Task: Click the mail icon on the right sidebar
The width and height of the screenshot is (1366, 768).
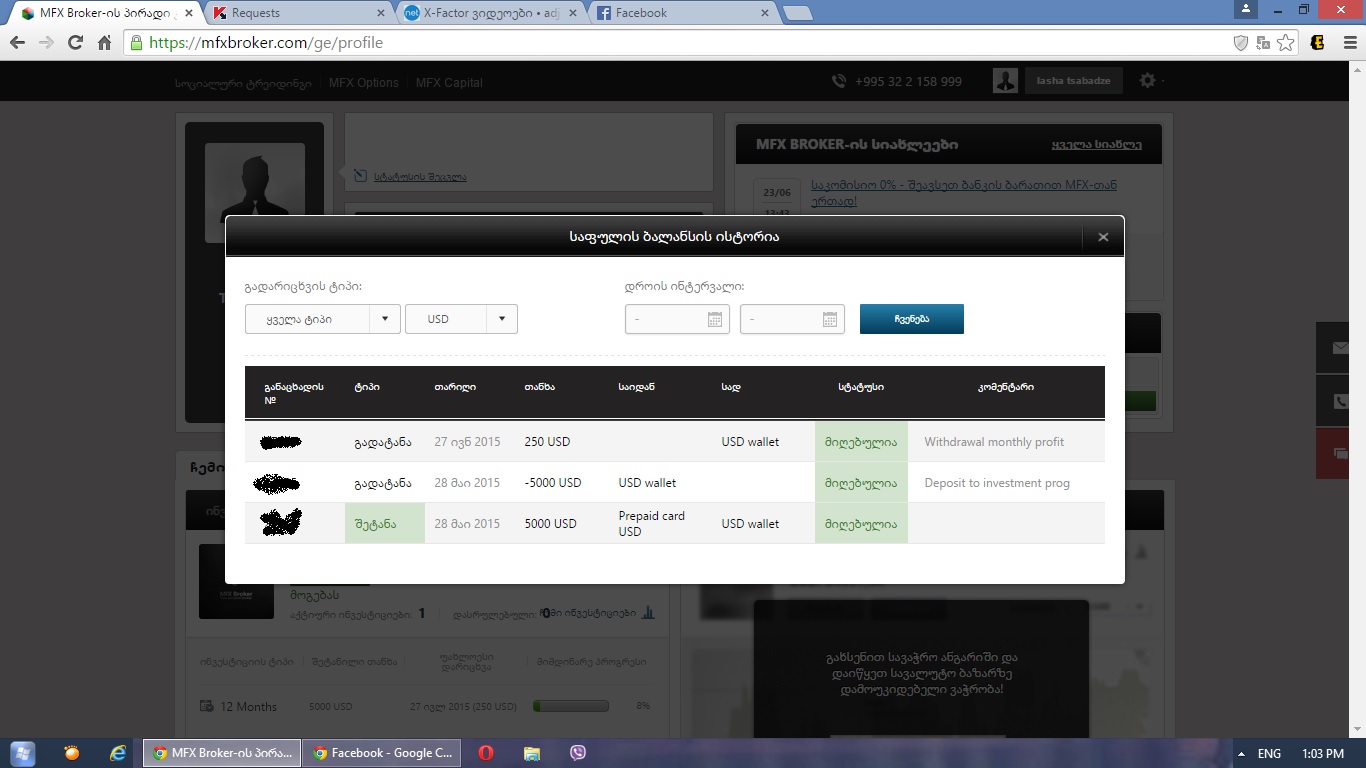Action: click(1341, 348)
